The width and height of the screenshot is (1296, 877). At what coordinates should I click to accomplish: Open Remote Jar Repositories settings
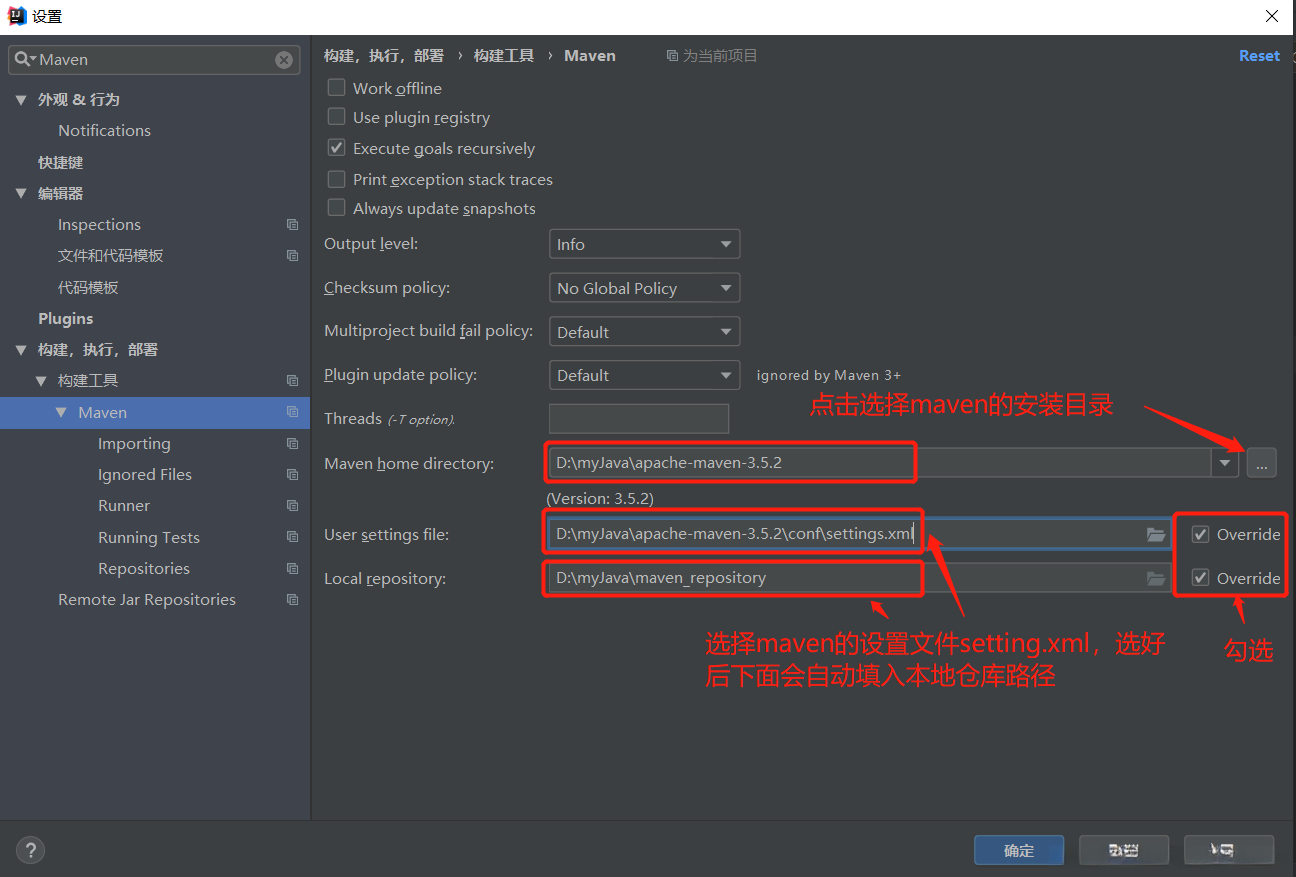click(x=147, y=600)
